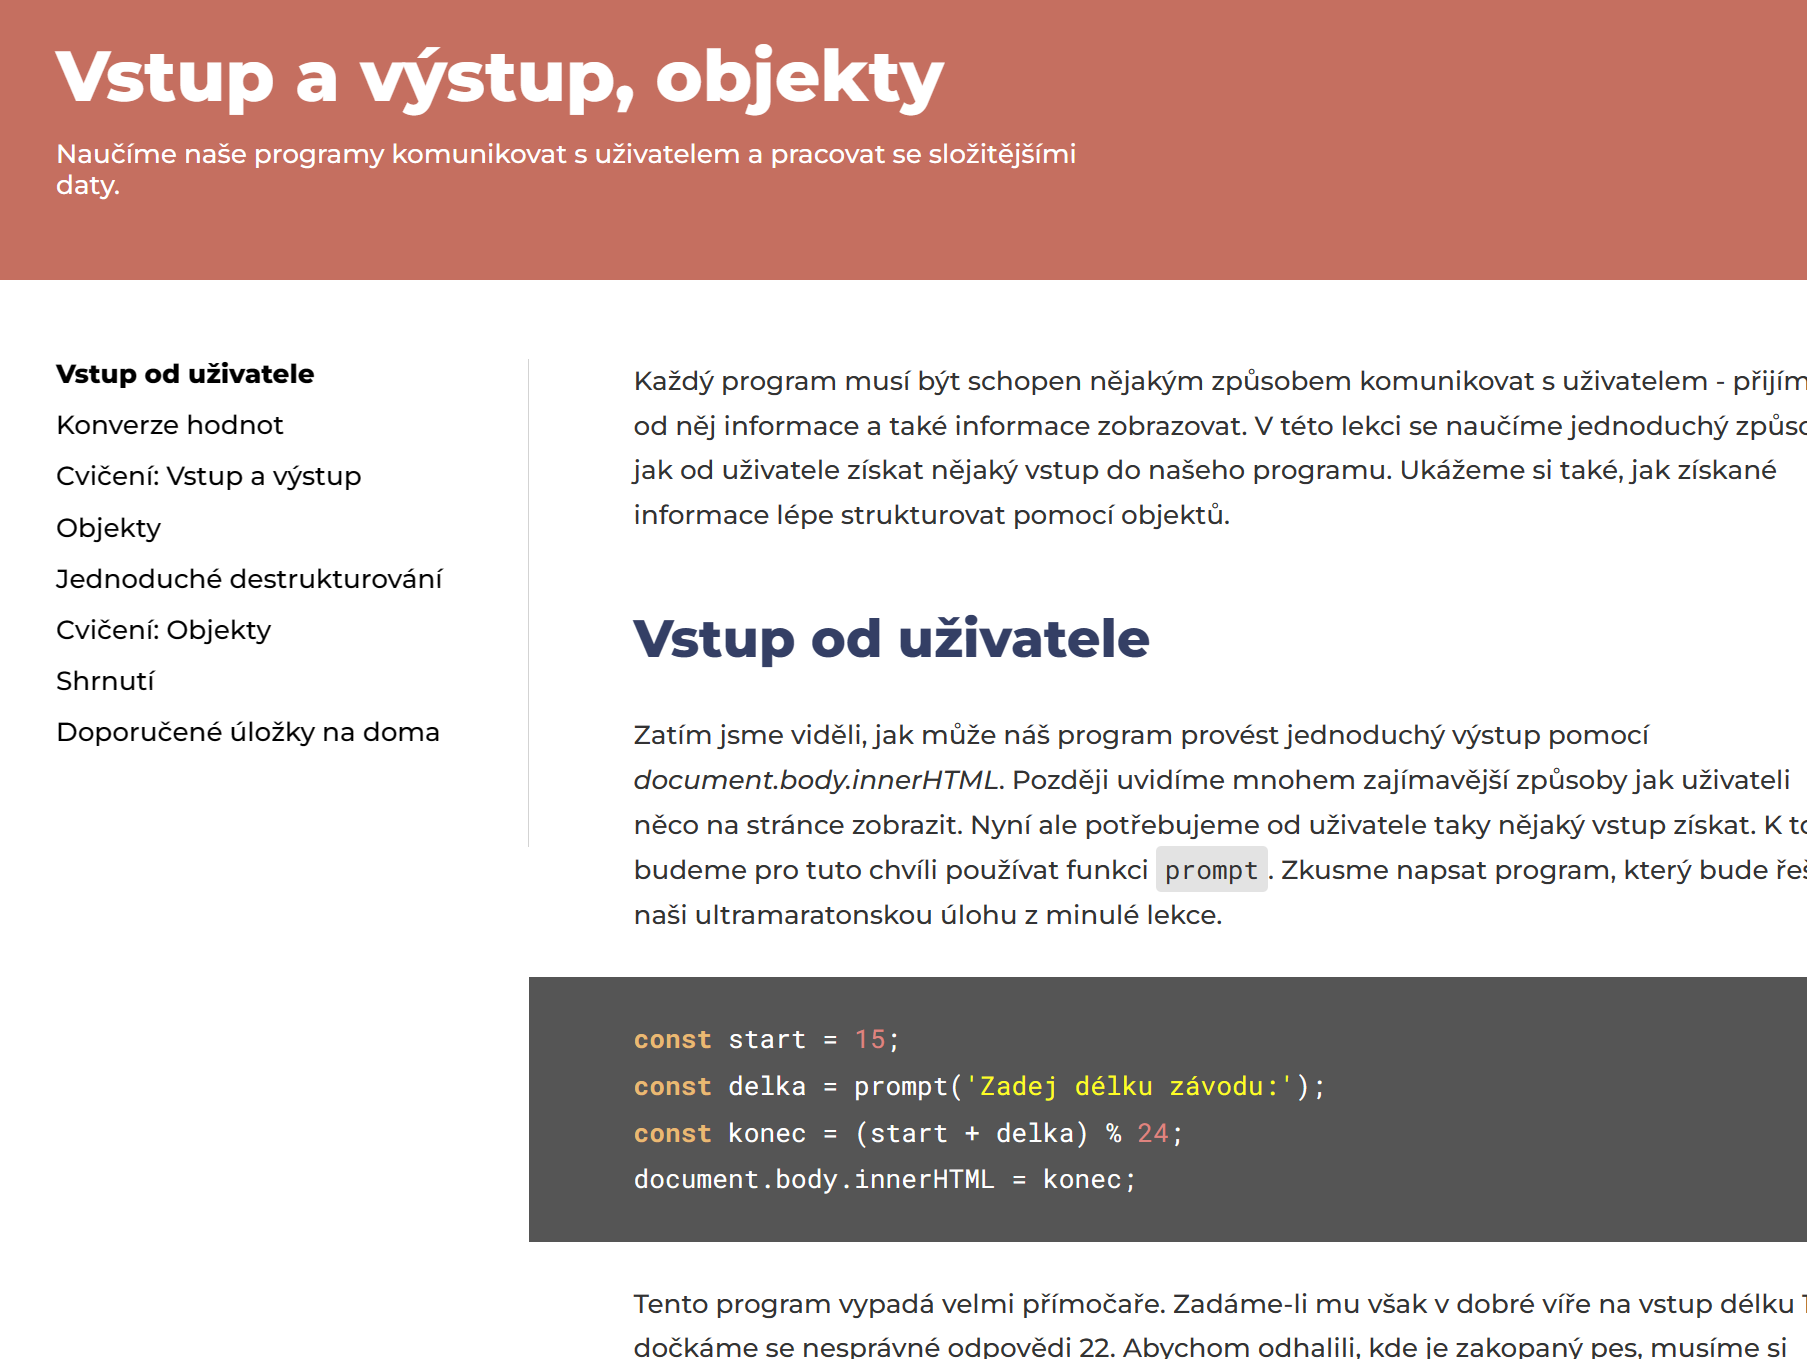Select 'Konverze hodnot' in the navigation
Viewport: 1807px width, 1359px height.
[x=169, y=424]
